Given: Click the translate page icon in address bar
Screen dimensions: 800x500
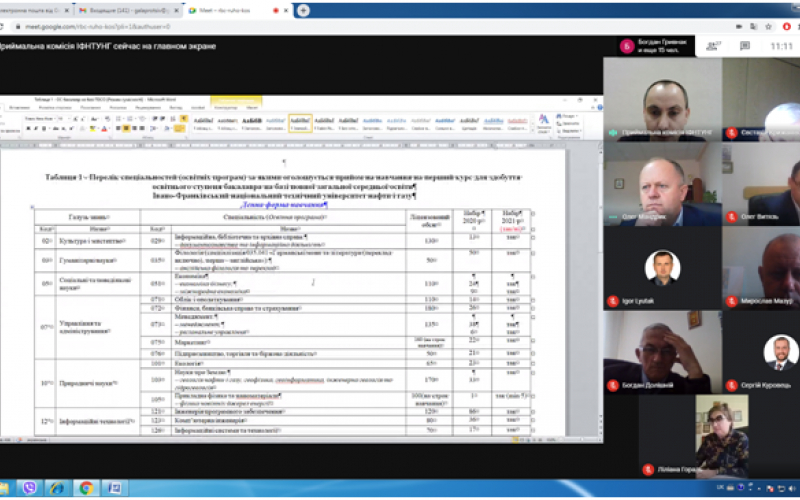Looking at the screenshot, I should 754,27.
